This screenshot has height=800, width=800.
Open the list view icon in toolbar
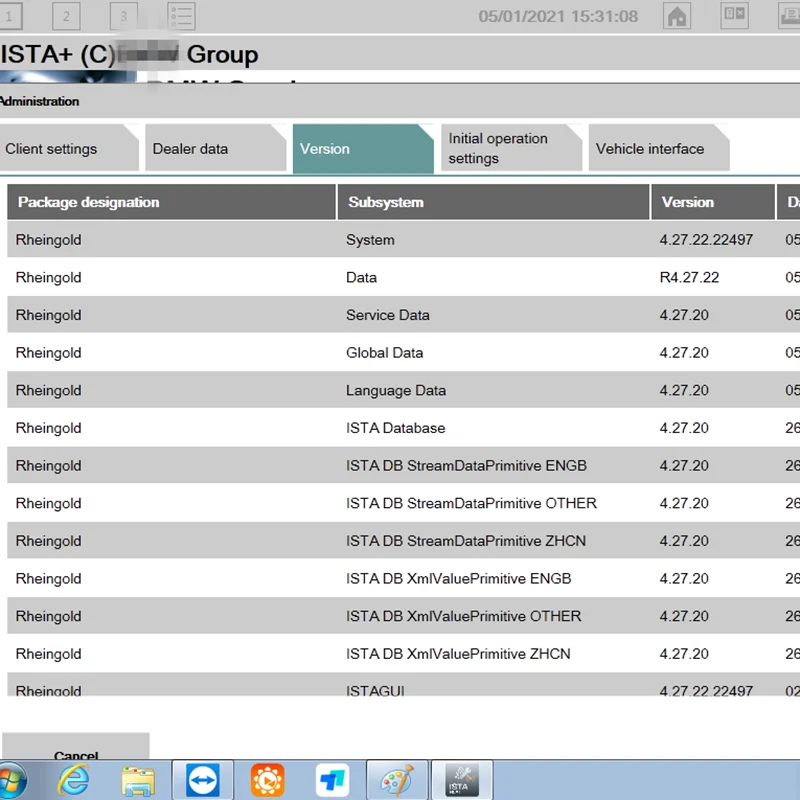(x=181, y=16)
